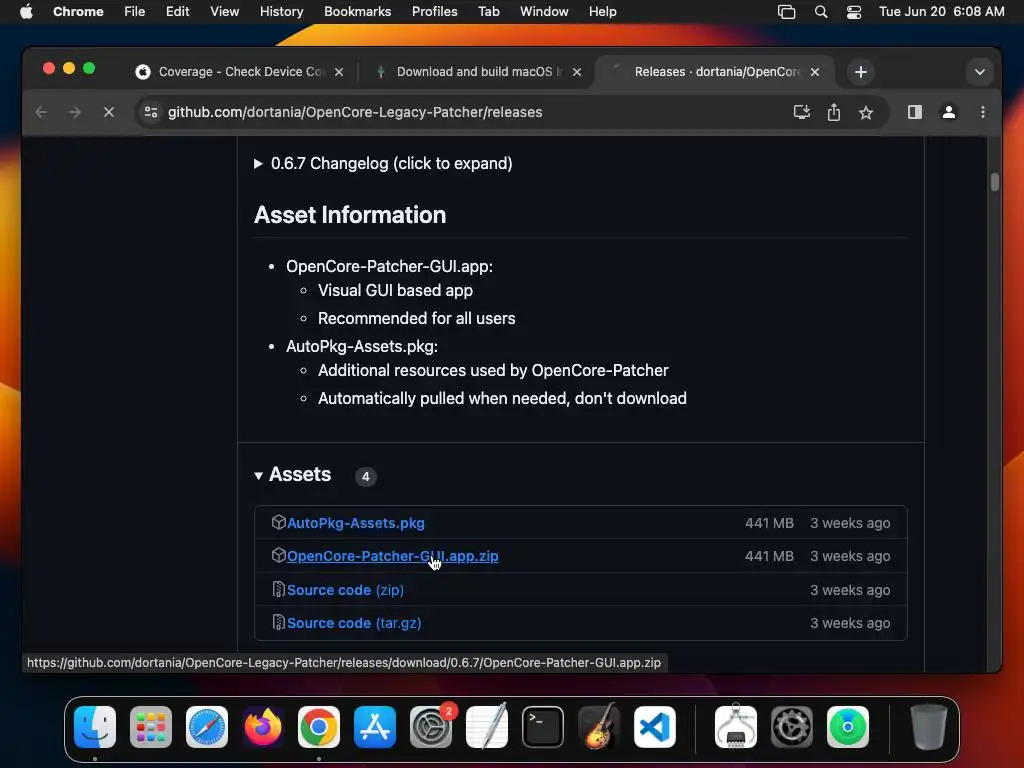Open the Apple menu

coord(26,11)
